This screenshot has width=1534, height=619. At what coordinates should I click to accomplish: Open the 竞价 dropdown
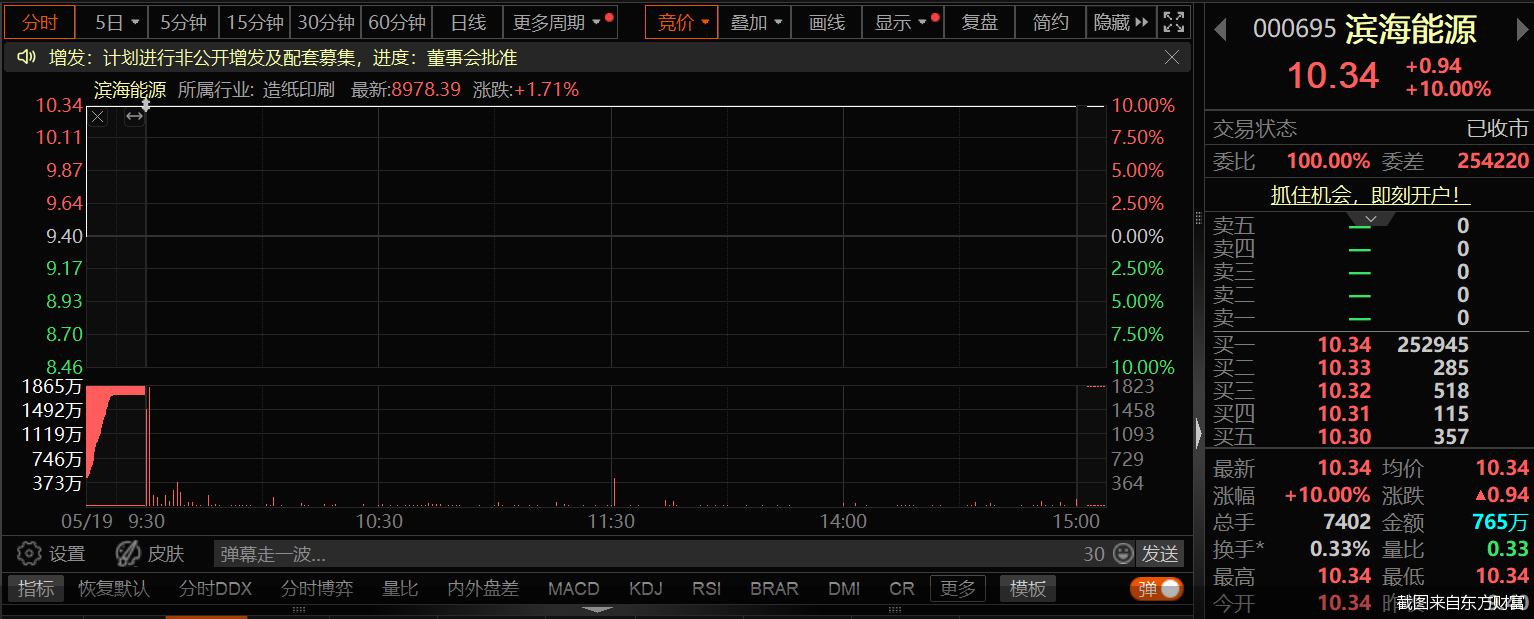682,22
